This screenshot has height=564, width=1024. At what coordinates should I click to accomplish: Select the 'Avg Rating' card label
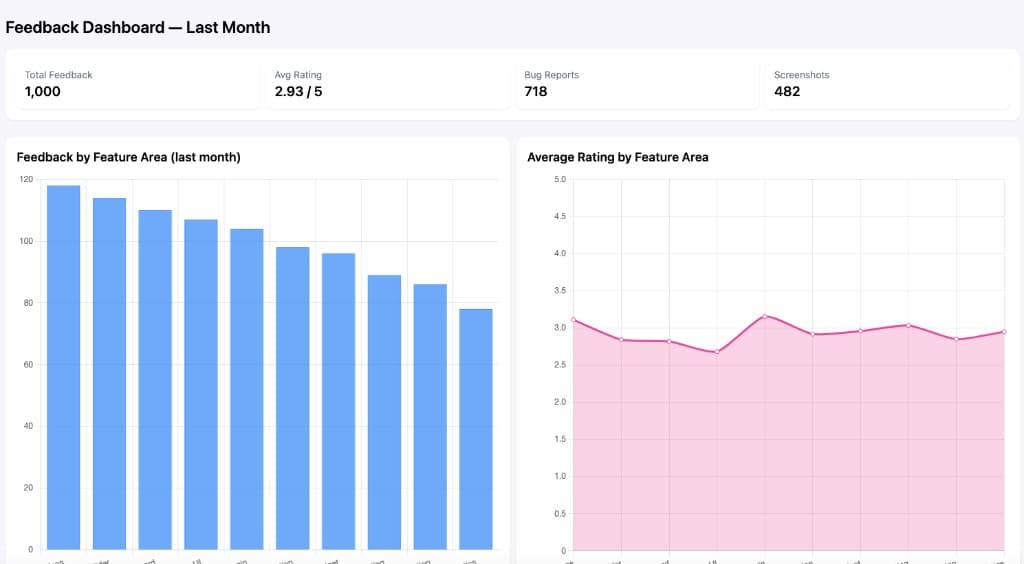[x=298, y=75]
